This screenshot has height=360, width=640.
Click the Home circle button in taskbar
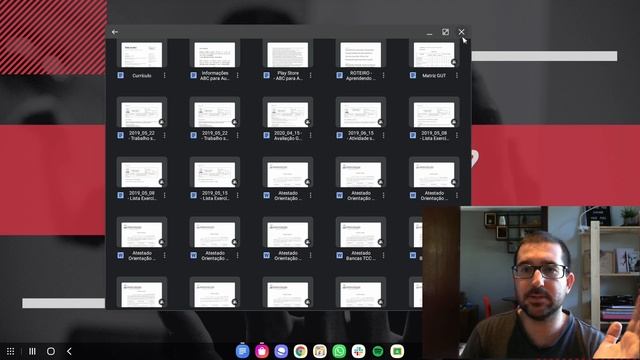pos(51,351)
